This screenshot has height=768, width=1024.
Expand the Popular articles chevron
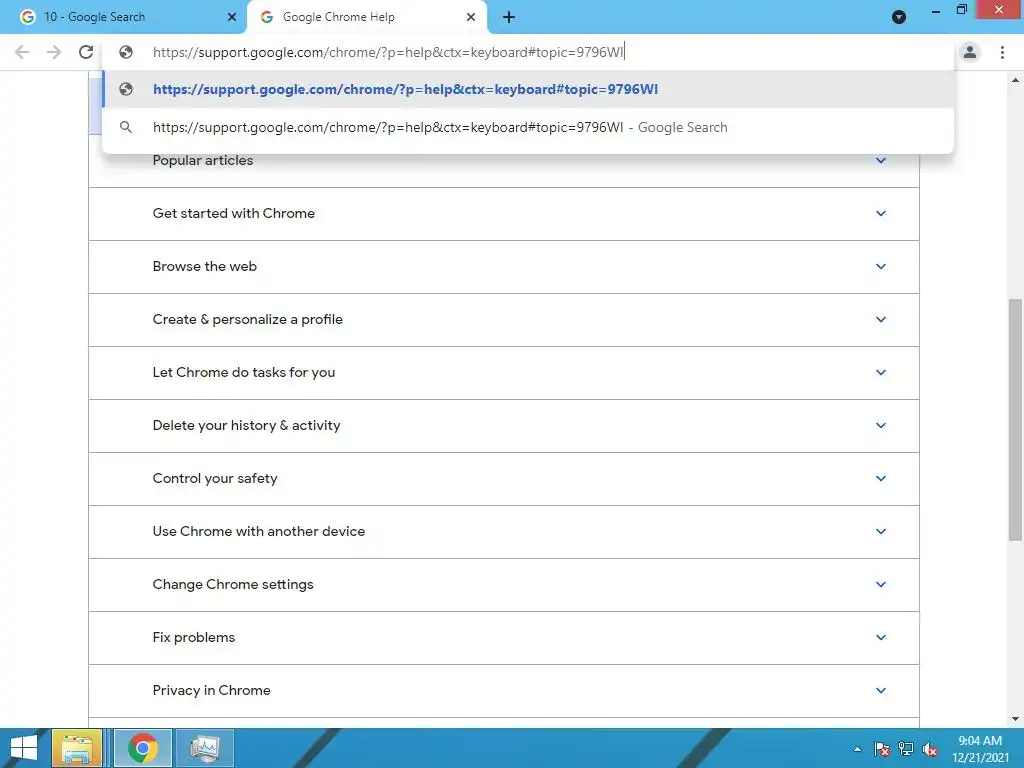[x=880, y=161]
